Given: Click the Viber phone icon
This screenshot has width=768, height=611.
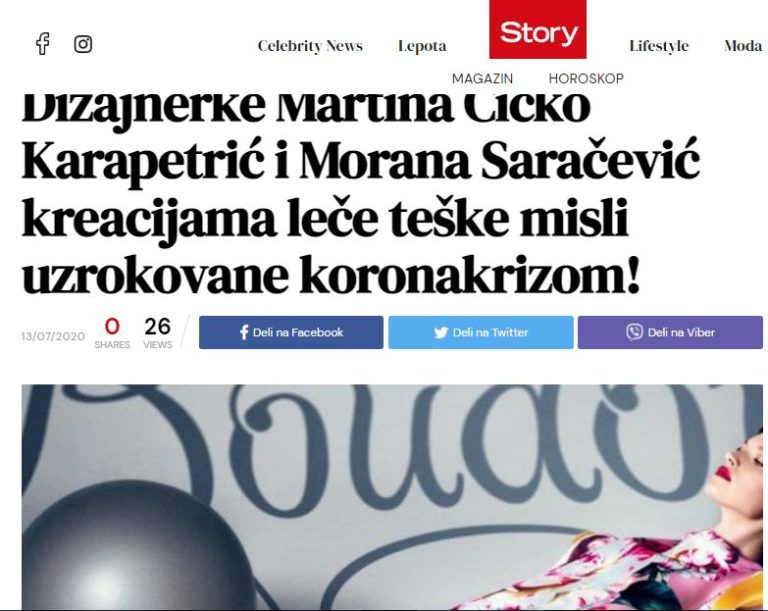Looking at the screenshot, I should pyautogui.click(x=634, y=332).
